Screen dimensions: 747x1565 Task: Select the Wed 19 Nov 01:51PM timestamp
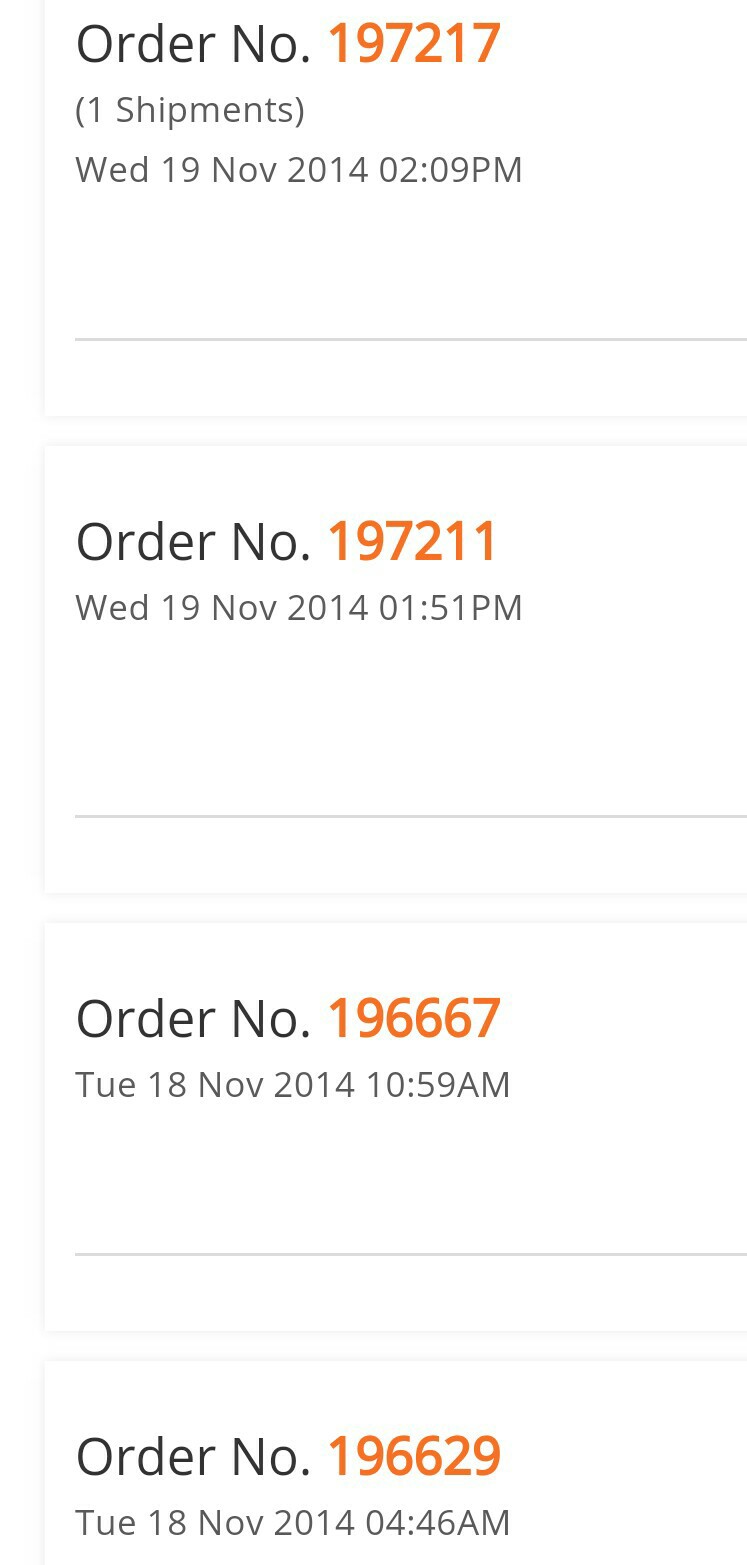pyautogui.click(x=299, y=608)
